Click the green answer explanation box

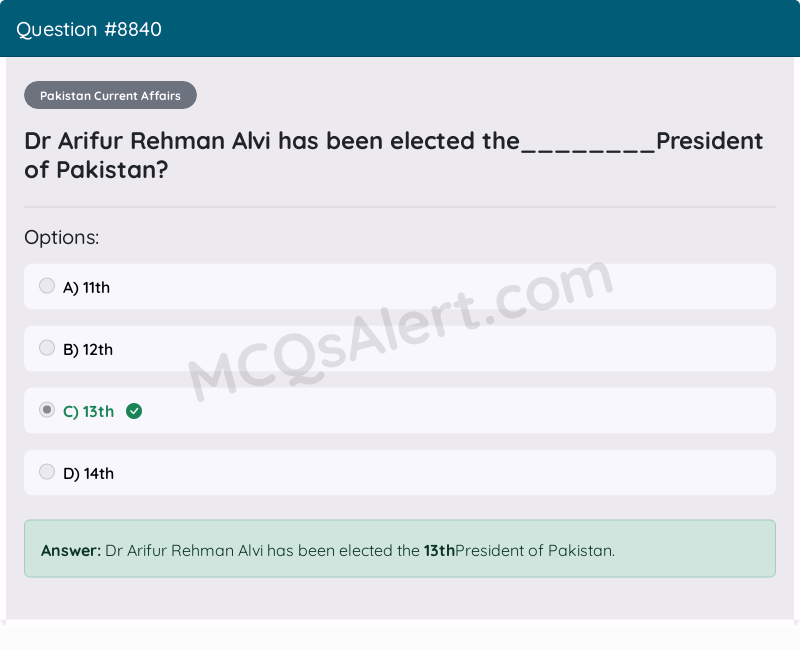click(400, 549)
